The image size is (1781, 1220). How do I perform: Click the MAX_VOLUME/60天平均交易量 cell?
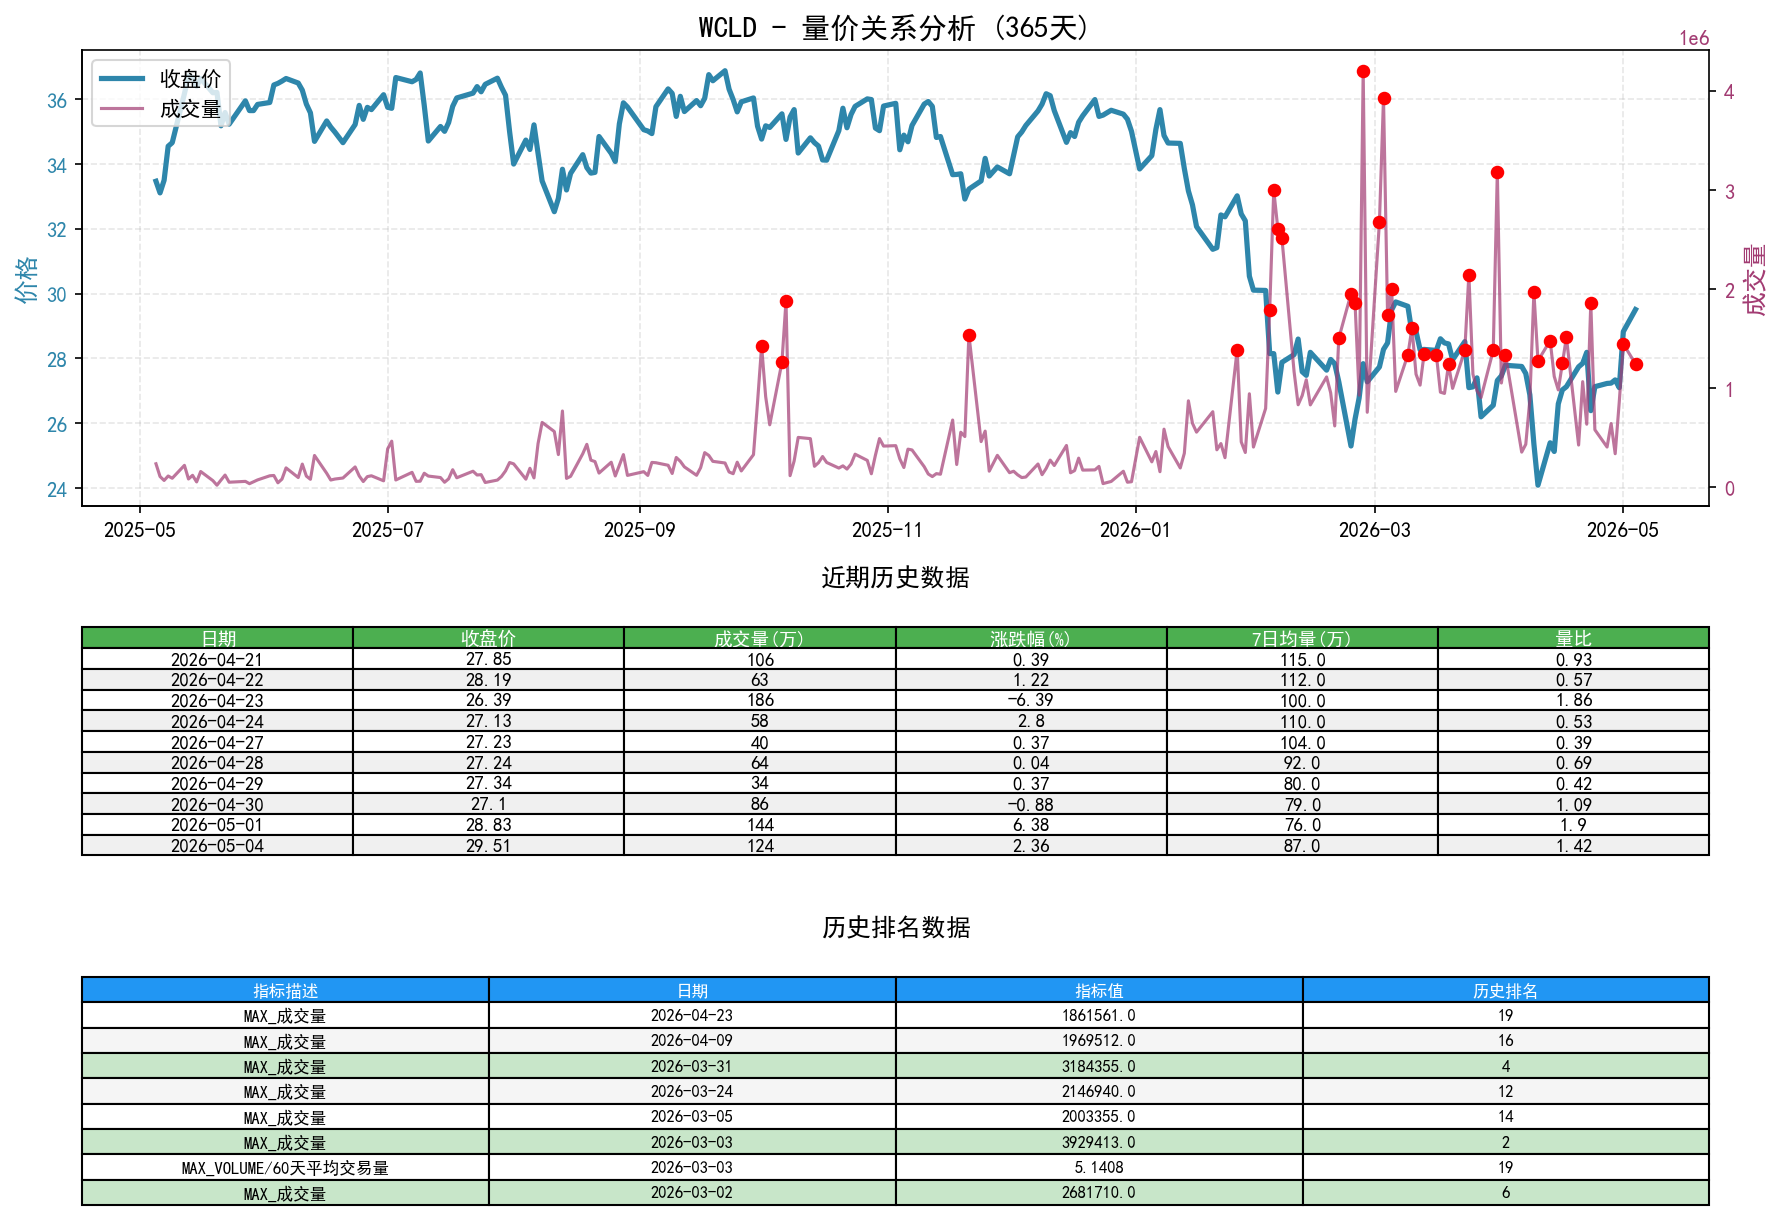[x=285, y=1167]
